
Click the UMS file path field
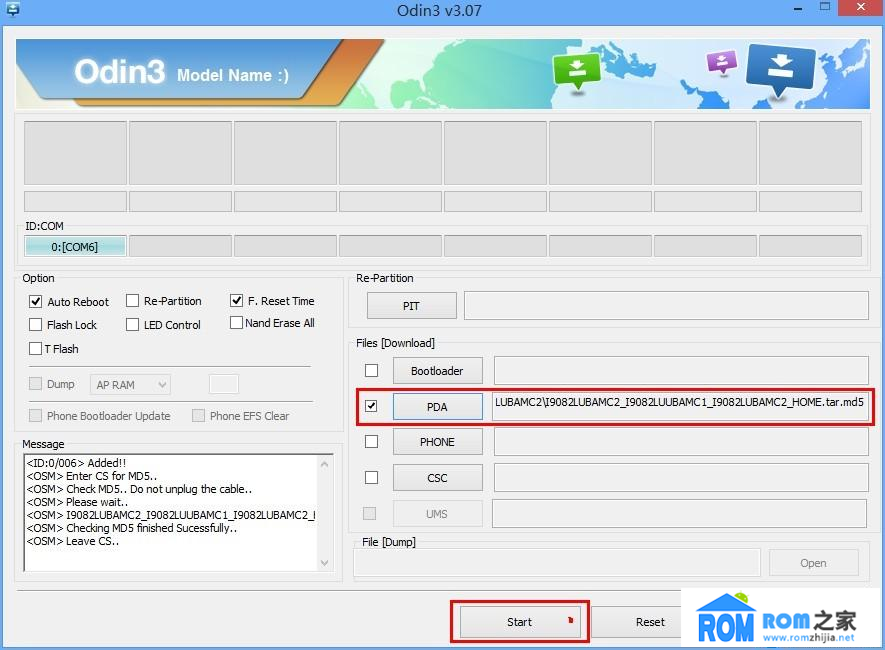[680, 513]
